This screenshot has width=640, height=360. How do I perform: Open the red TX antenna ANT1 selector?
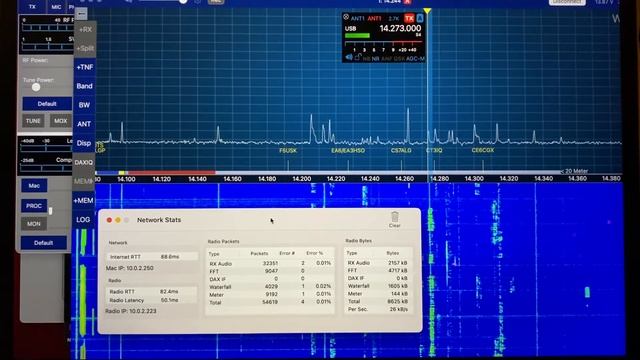point(374,18)
